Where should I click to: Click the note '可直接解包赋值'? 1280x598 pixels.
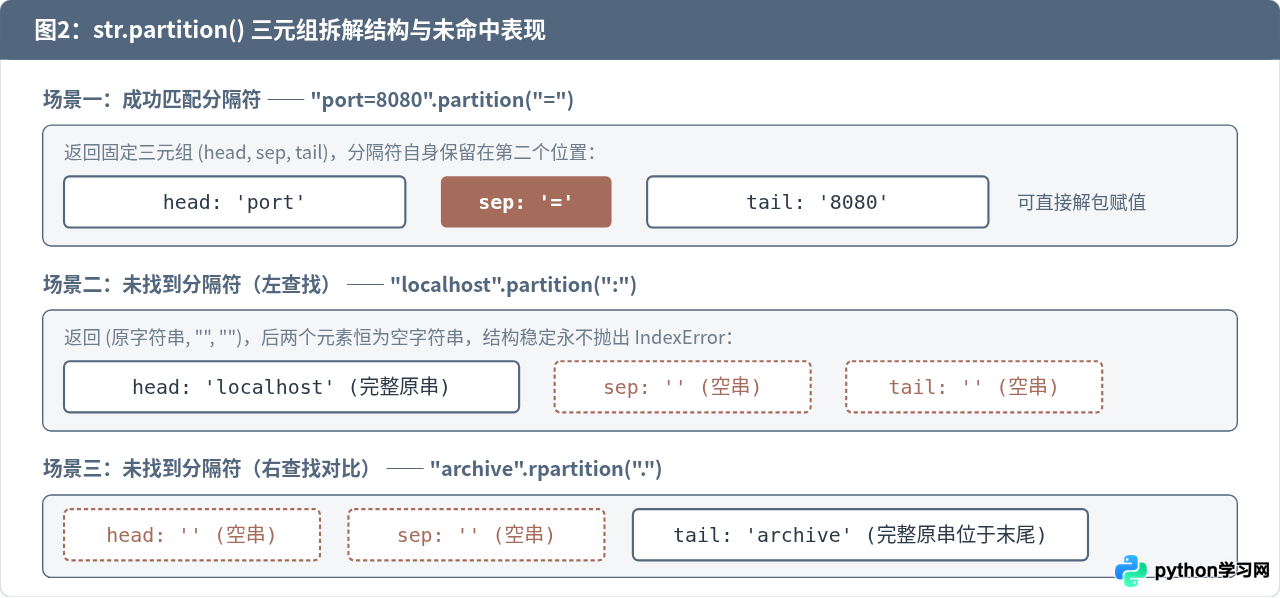(1082, 202)
